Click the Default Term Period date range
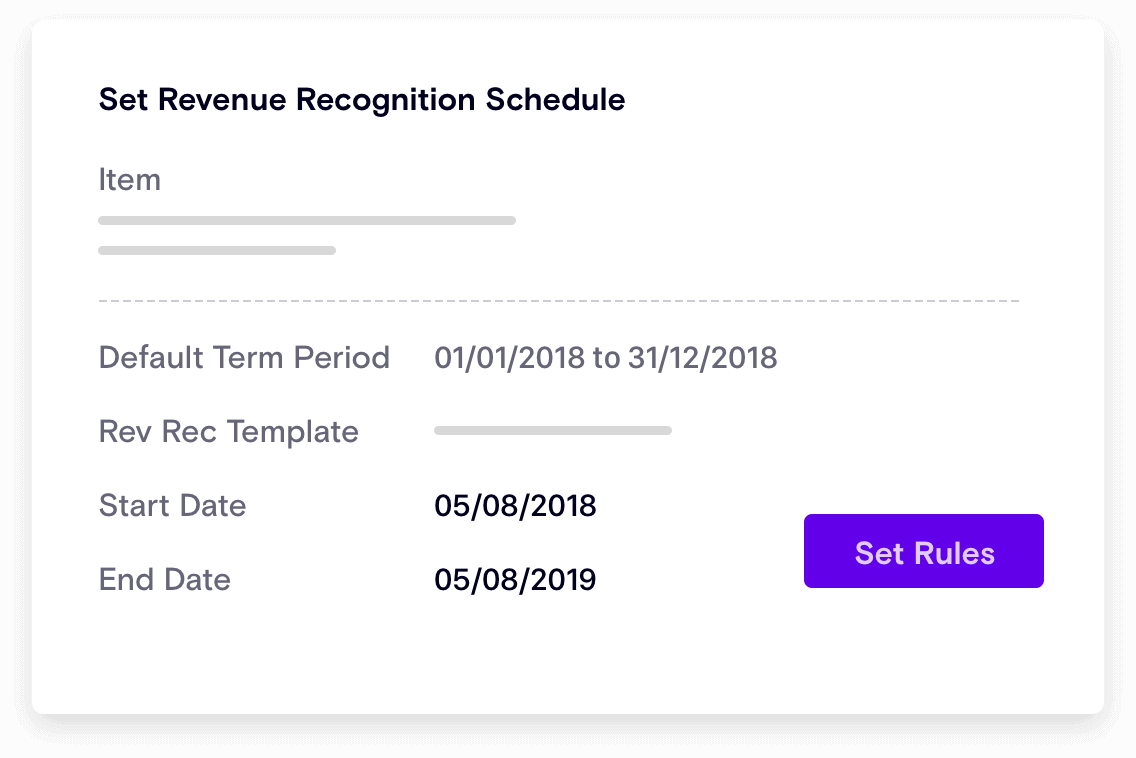The image size is (1136, 758). 605,358
